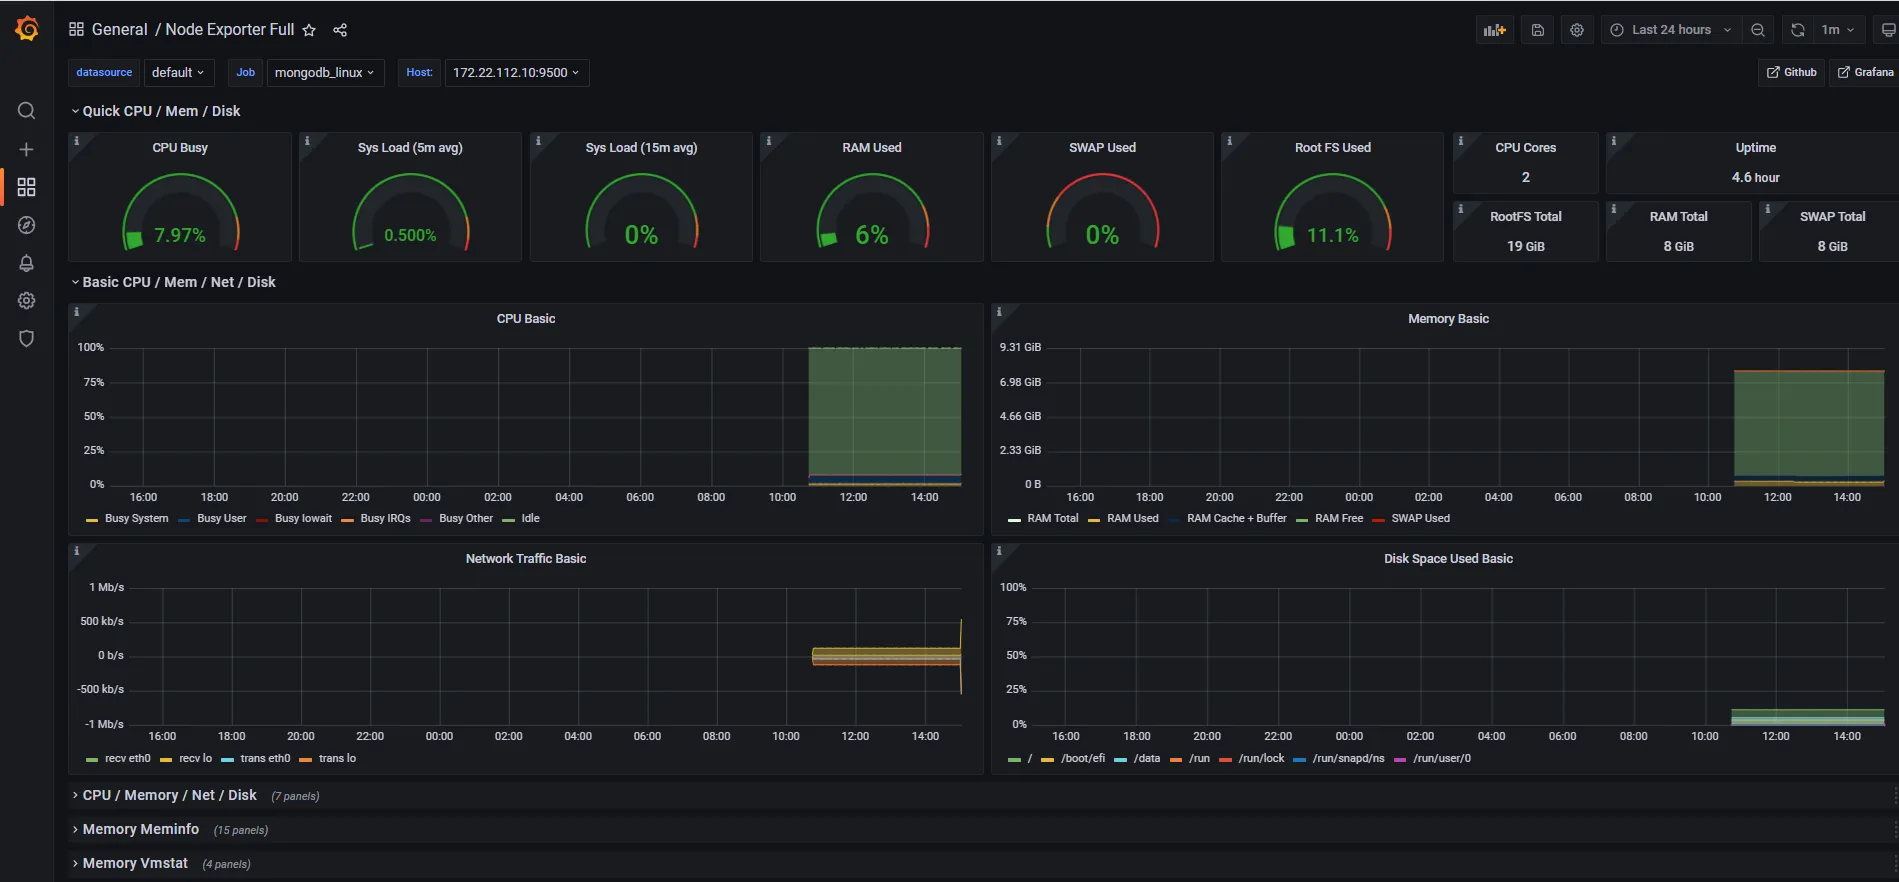This screenshot has height=882, width=1899.
Task: Zoom out the time range
Action: click(x=1758, y=30)
